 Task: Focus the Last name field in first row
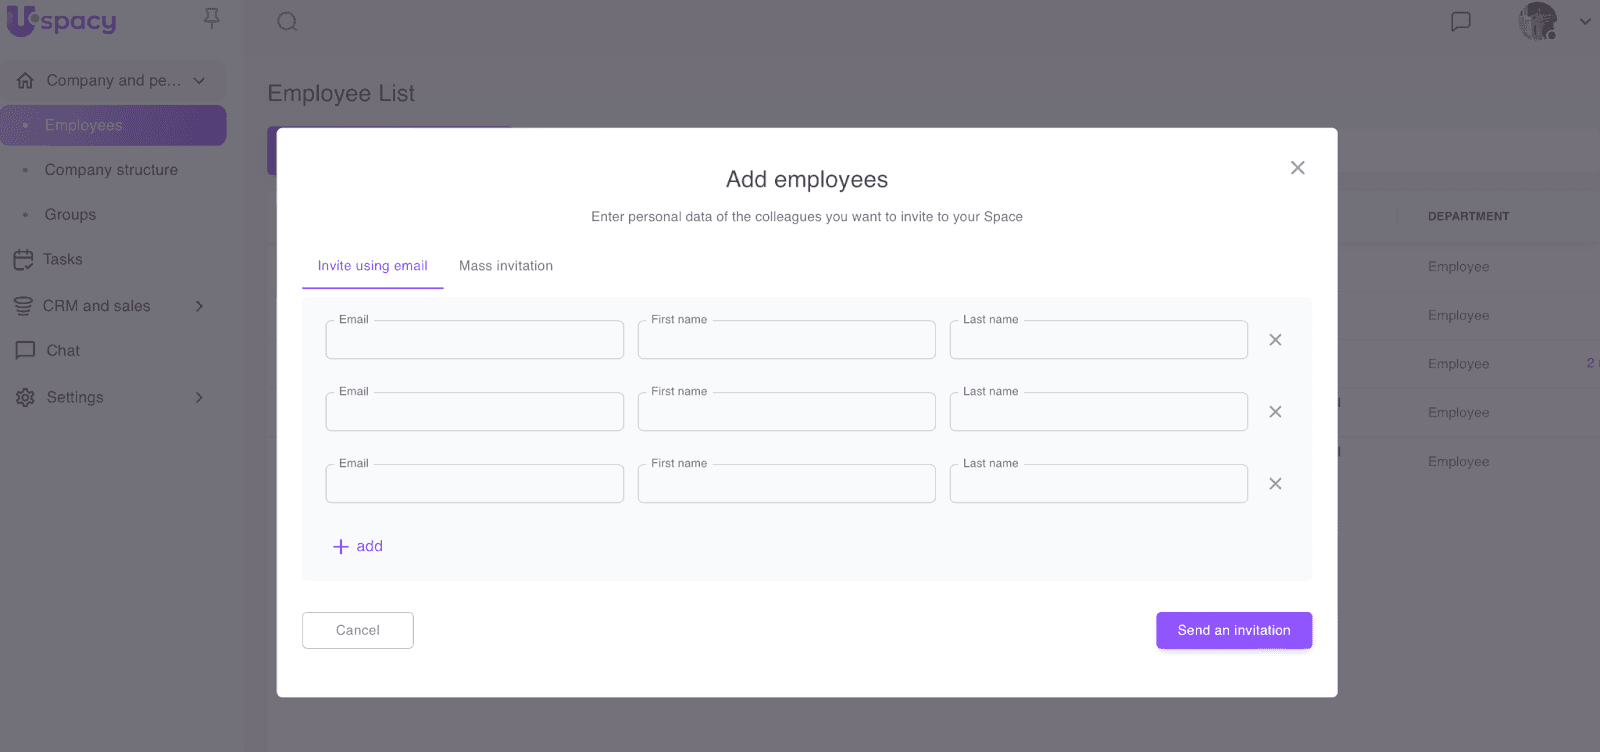[1099, 340]
